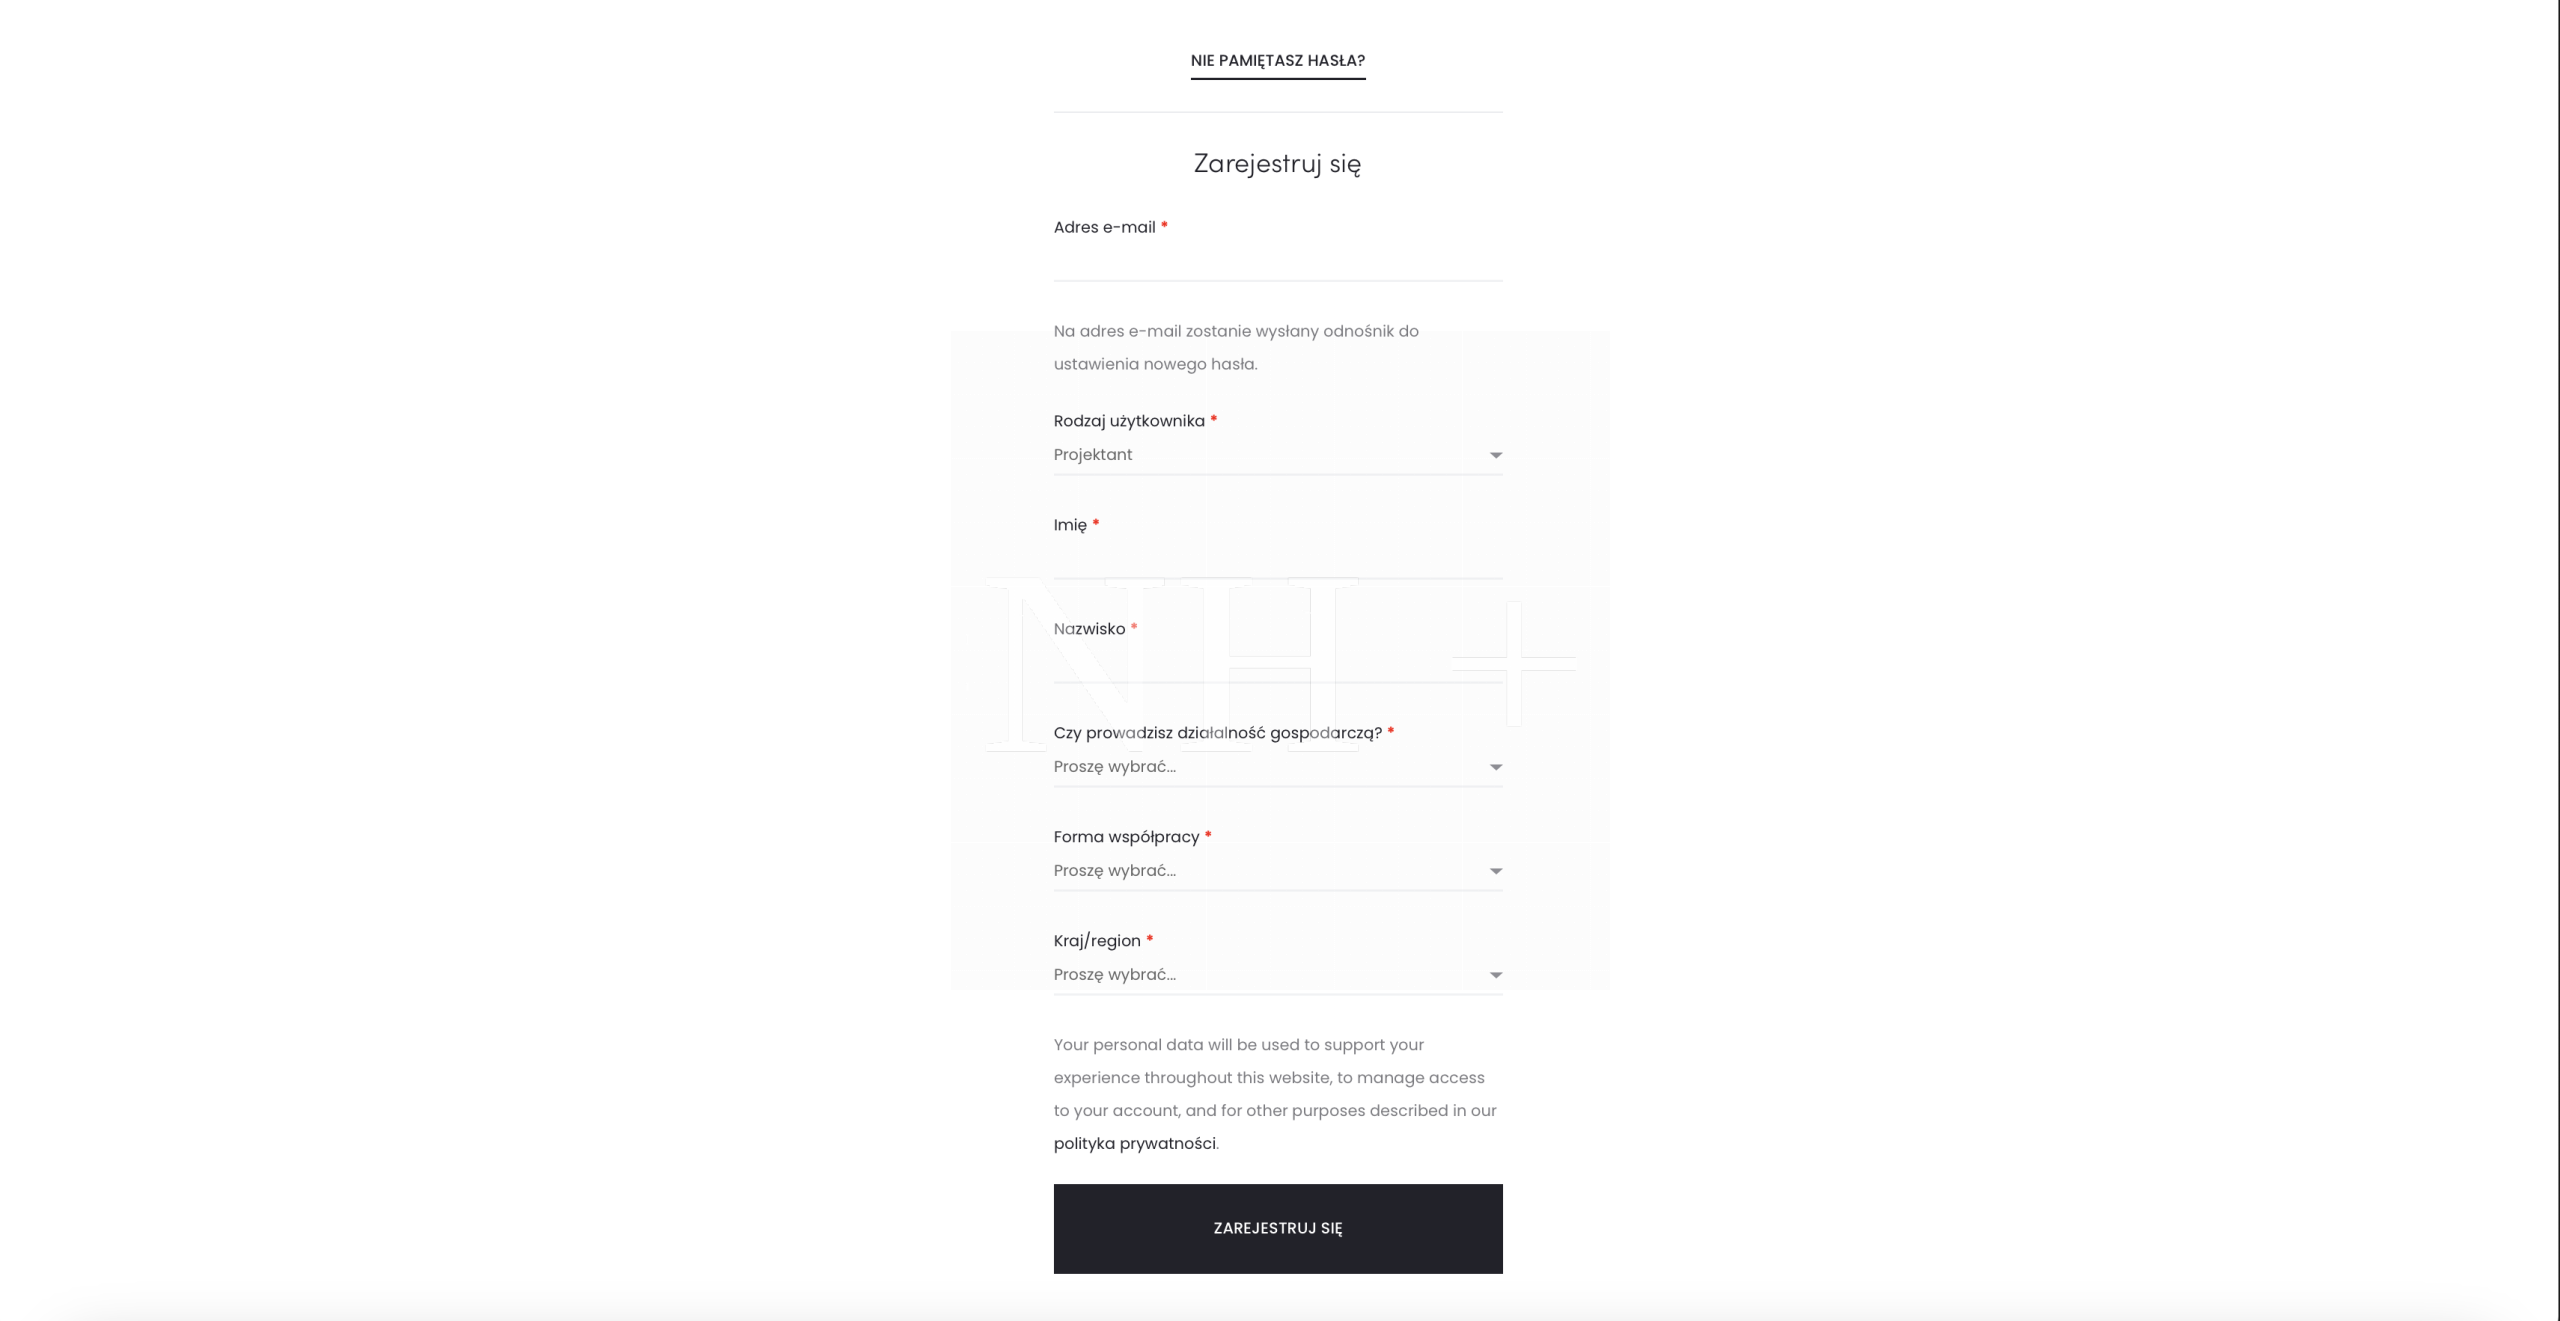
Task: Focus the Adres e-mail input field
Action: (1277, 263)
